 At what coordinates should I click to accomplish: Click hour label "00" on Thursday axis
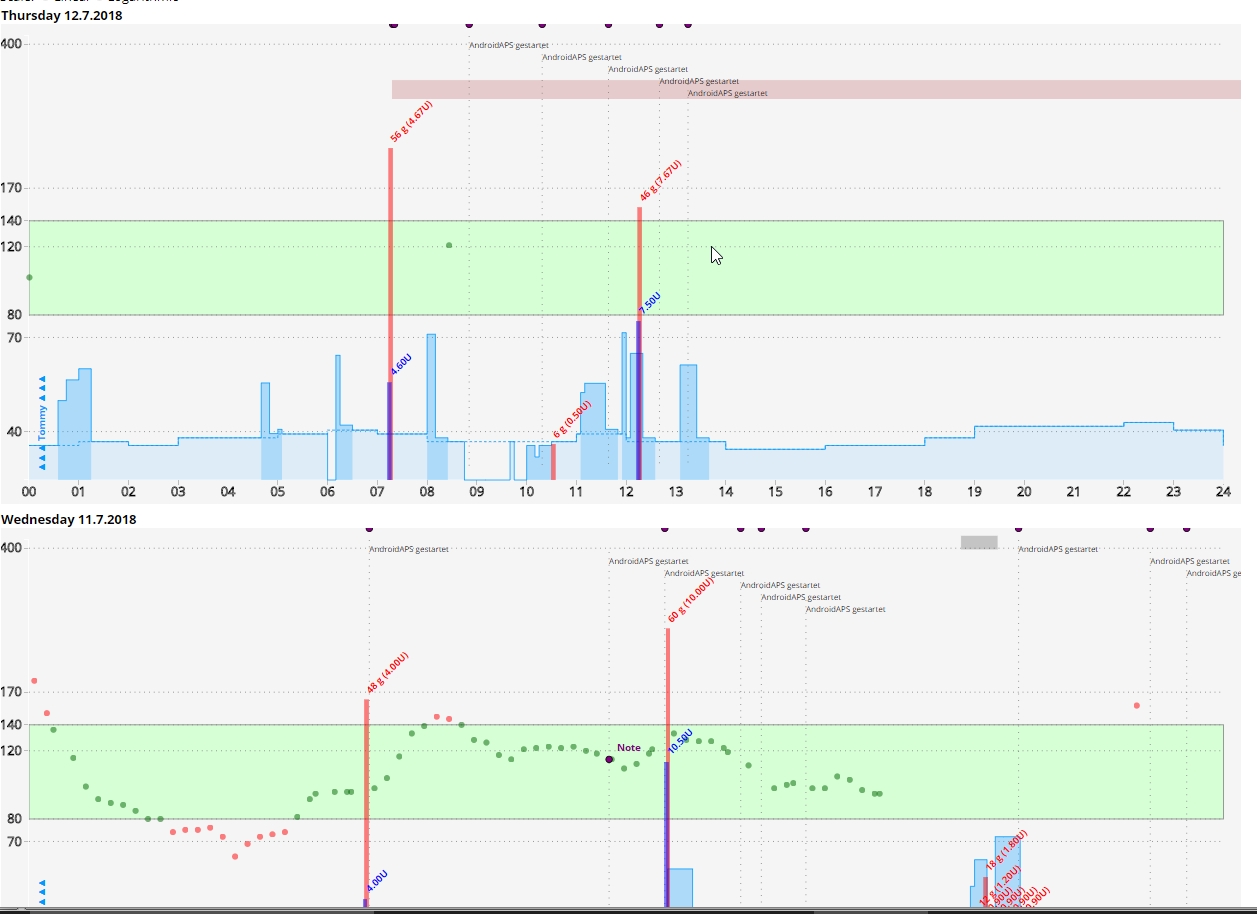(x=29, y=491)
